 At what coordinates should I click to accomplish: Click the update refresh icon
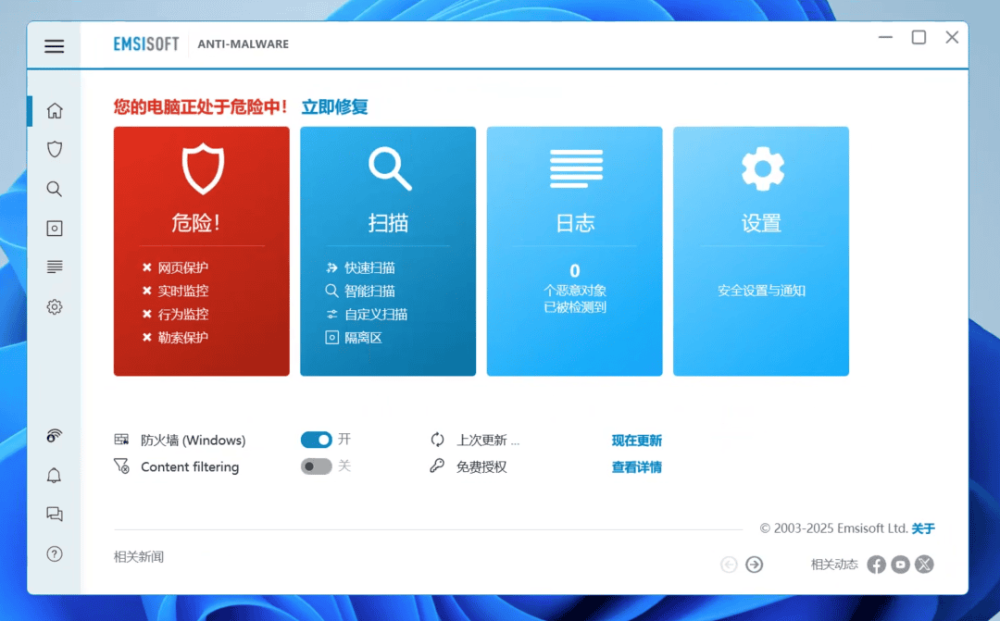tap(438, 439)
